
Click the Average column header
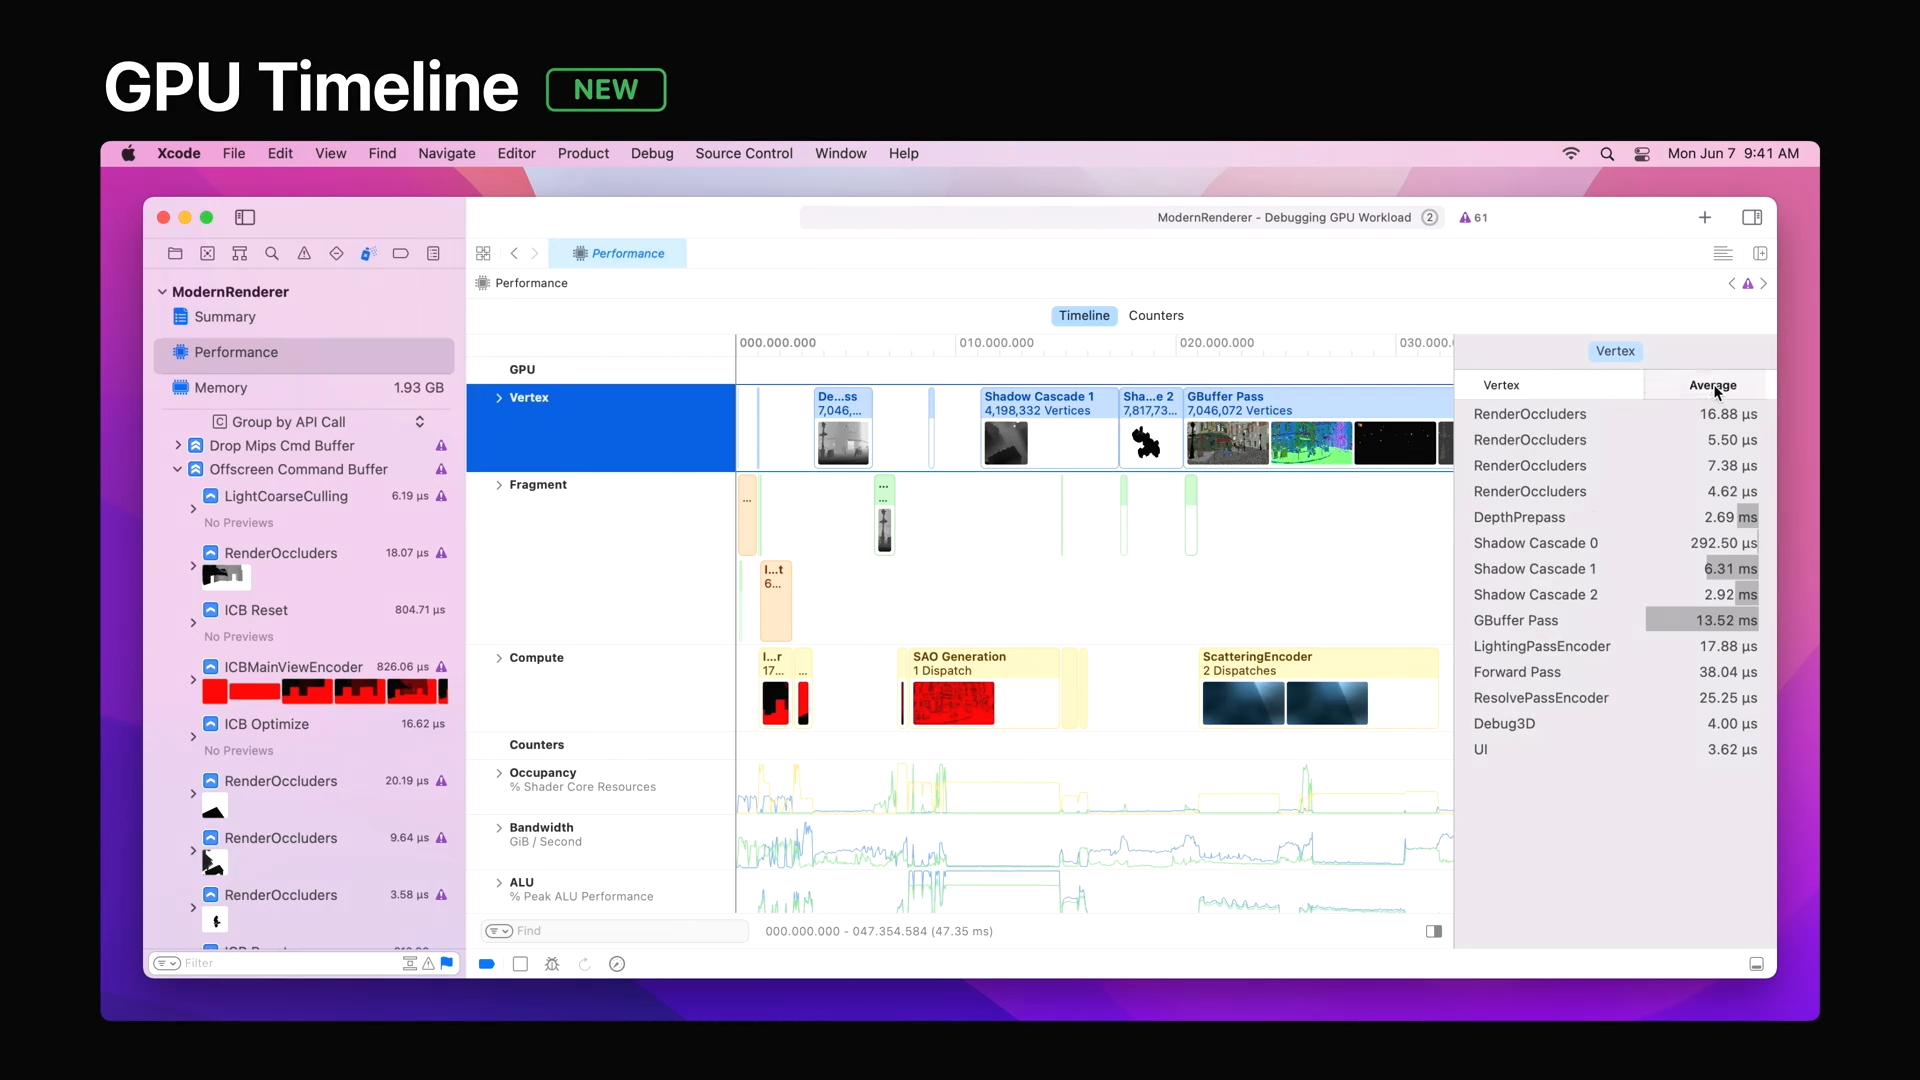[x=1711, y=385]
